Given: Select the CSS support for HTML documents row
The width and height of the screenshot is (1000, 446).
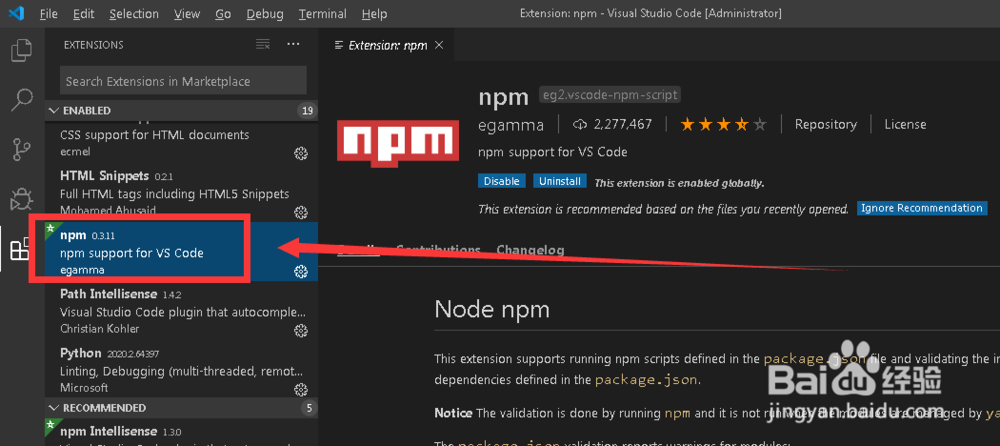Looking at the screenshot, I should [181, 140].
